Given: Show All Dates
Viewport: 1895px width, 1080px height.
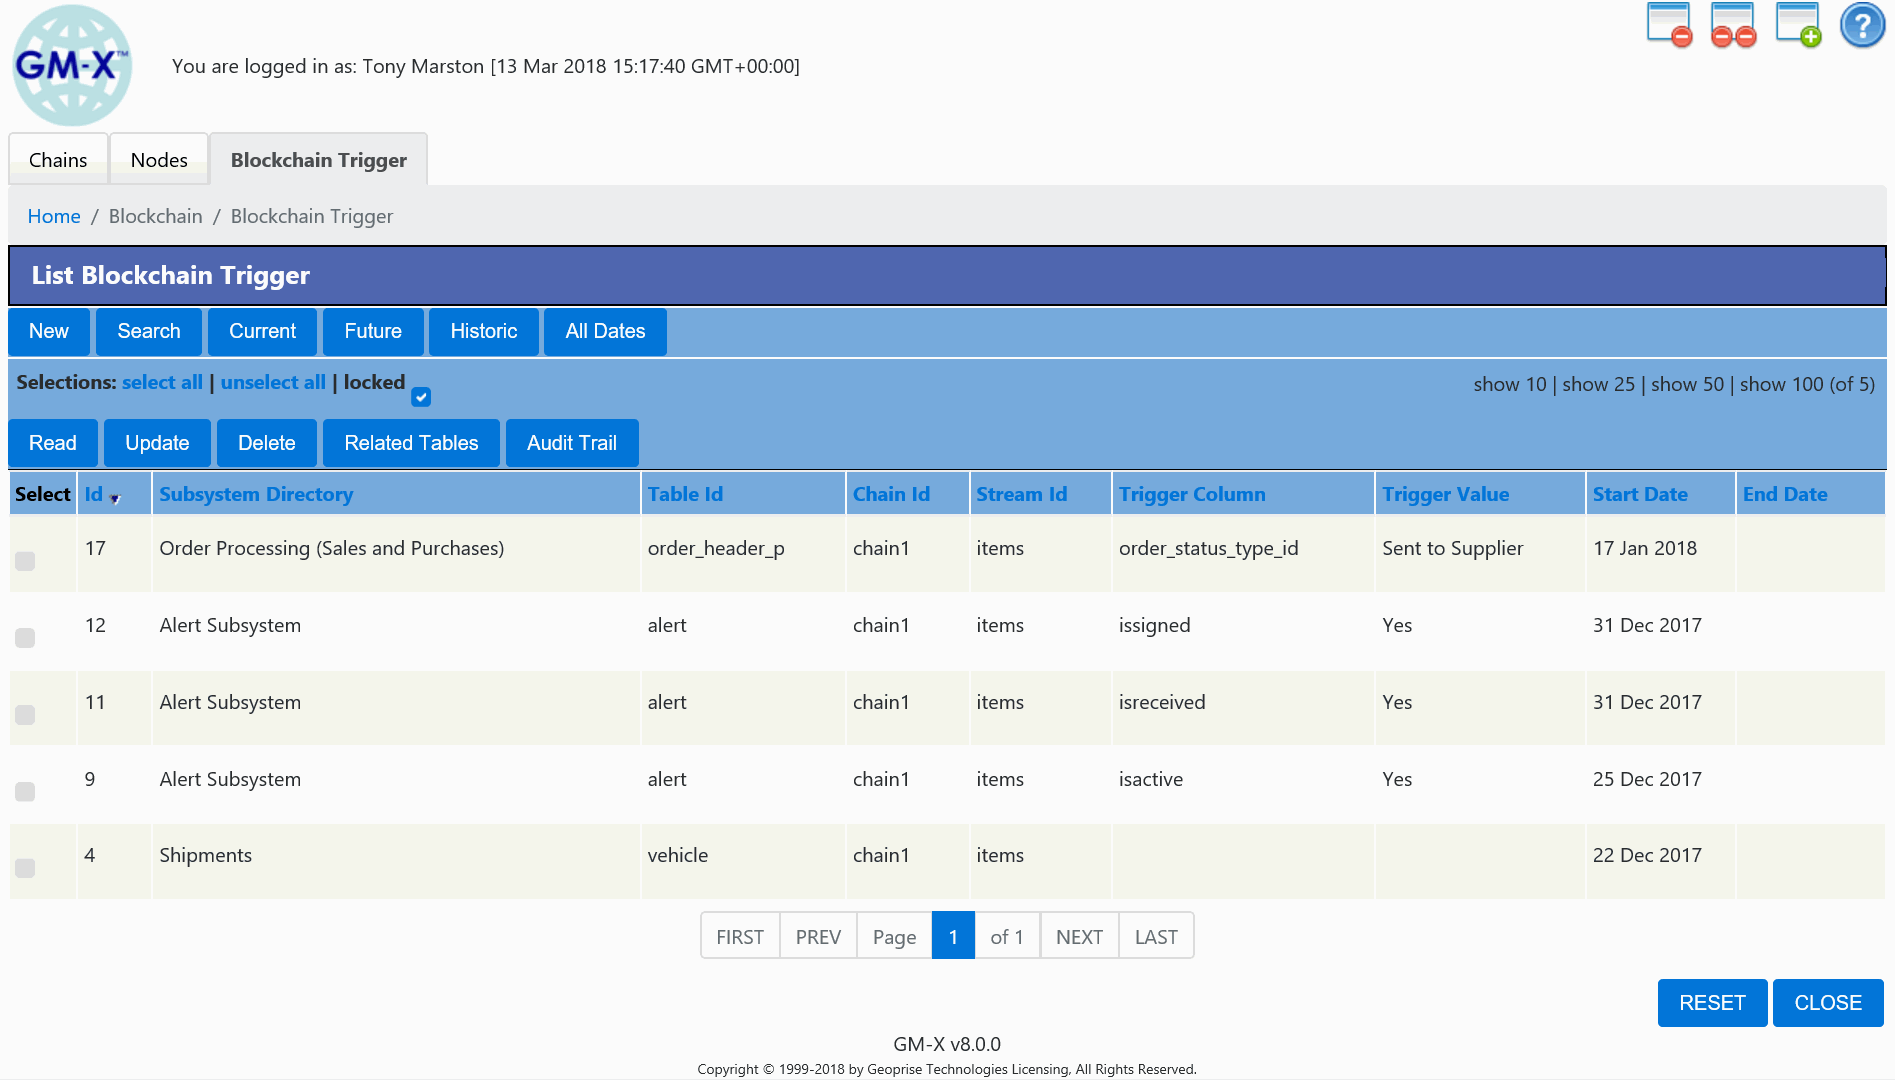Looking at the screenshot, I should [605, 331].
